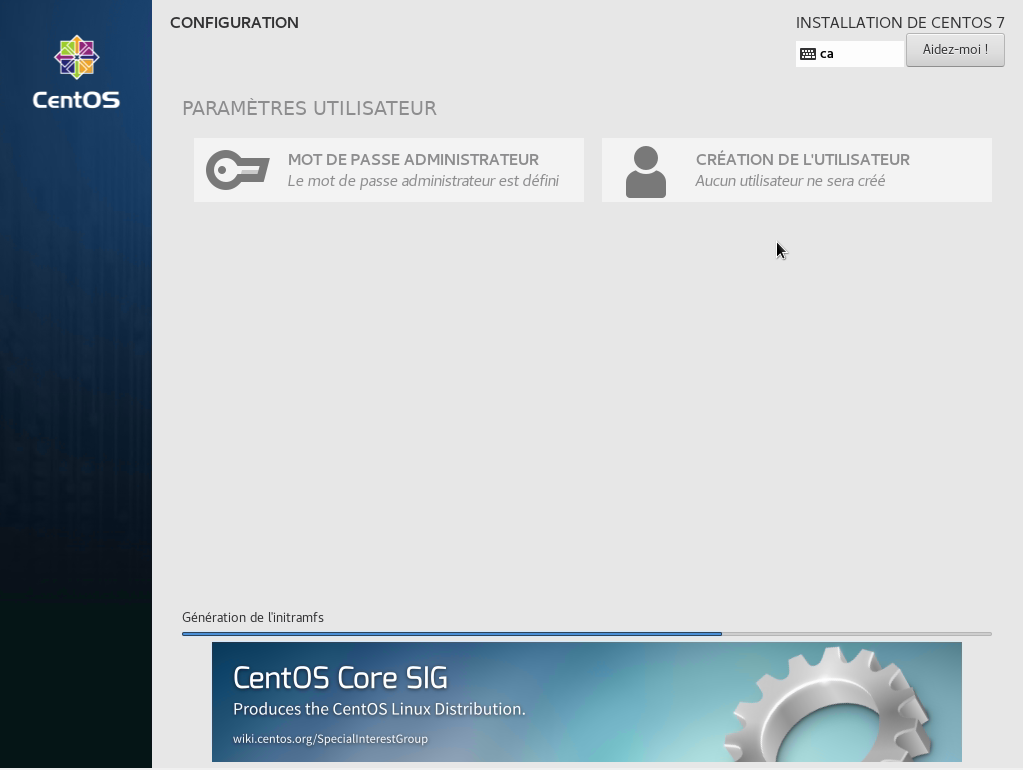Click "Produces the CentOS Linux Distribution" banner text
This screenshot has height=770, width=1023.
pyautogui.click(x=379, y=709)
